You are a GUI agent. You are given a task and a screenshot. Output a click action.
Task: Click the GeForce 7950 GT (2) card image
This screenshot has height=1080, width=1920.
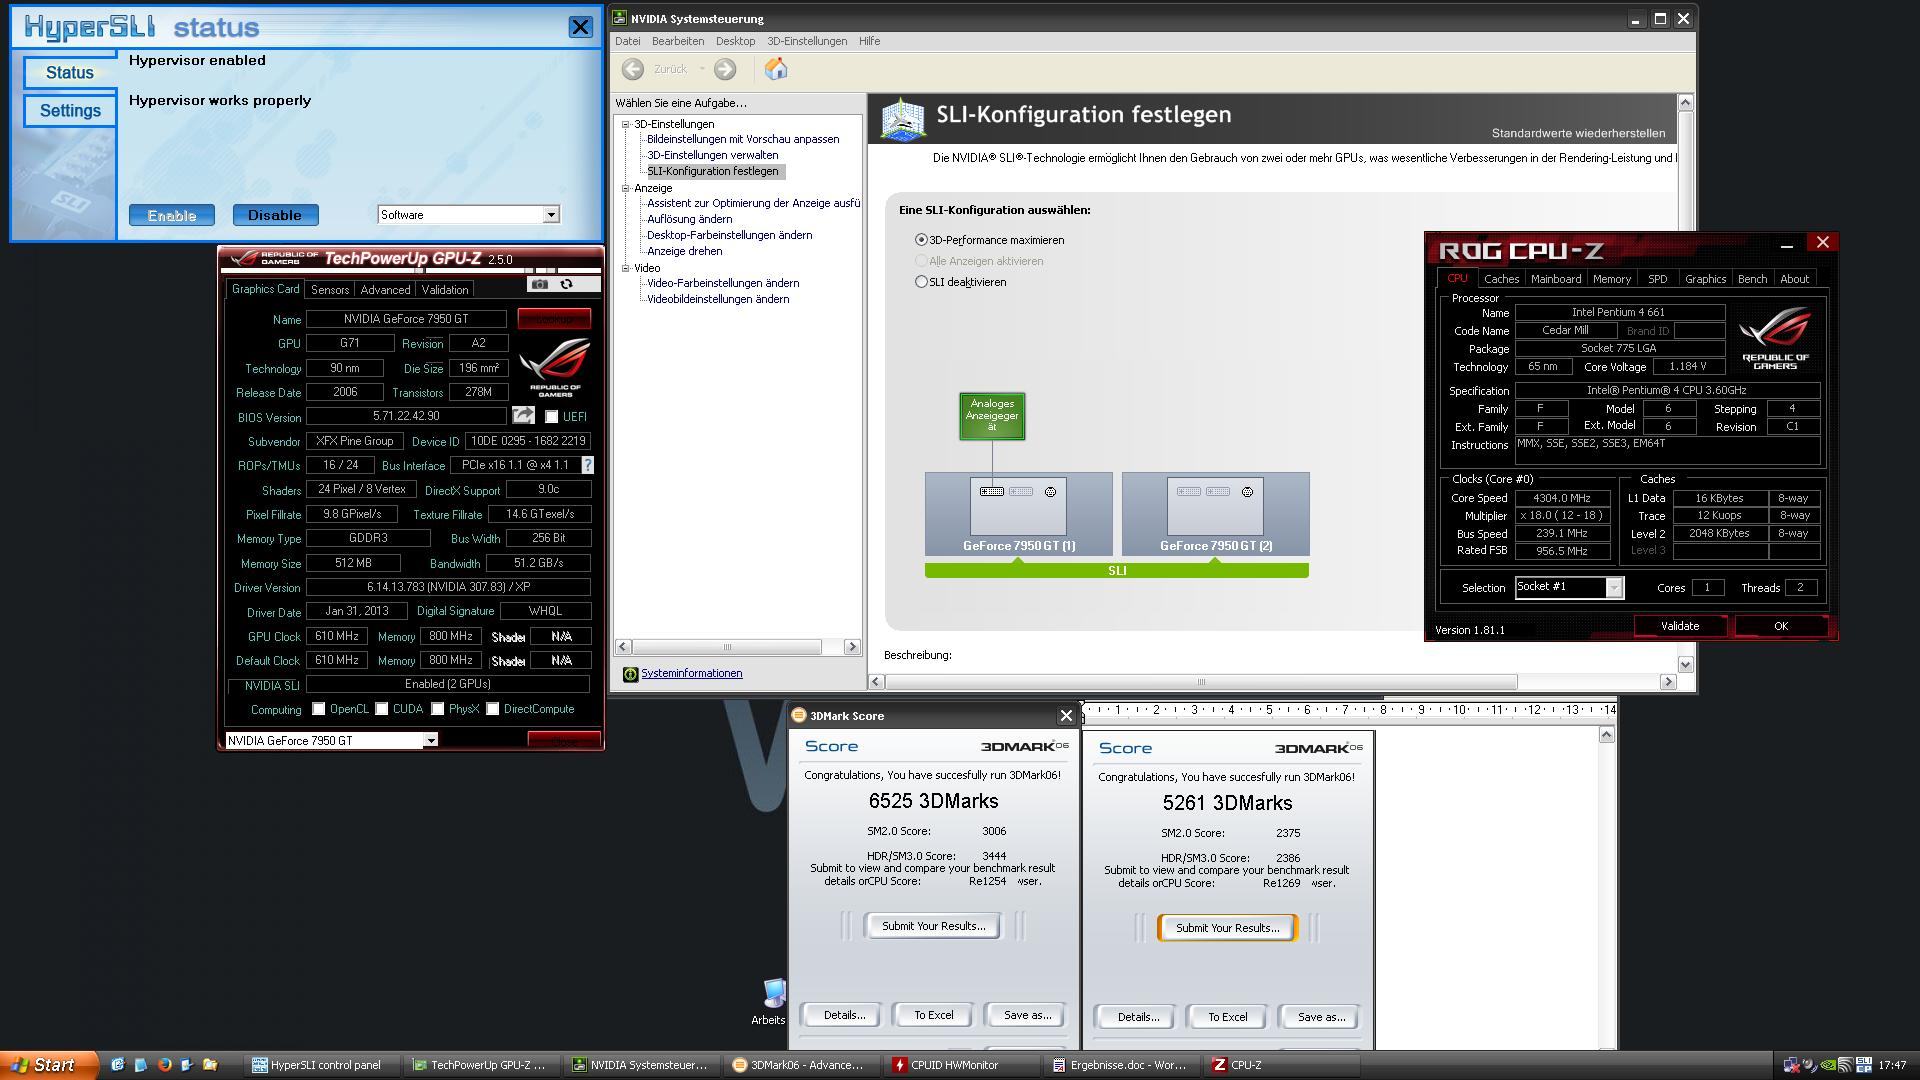[x=1215, y=506]
